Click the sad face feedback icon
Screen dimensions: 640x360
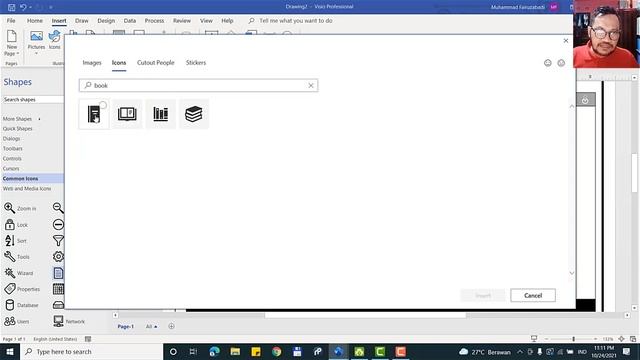(561, 63)
